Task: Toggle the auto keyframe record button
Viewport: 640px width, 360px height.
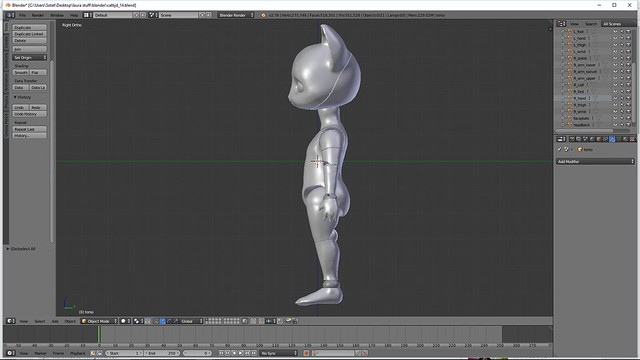Action: (x=306, y=353)
